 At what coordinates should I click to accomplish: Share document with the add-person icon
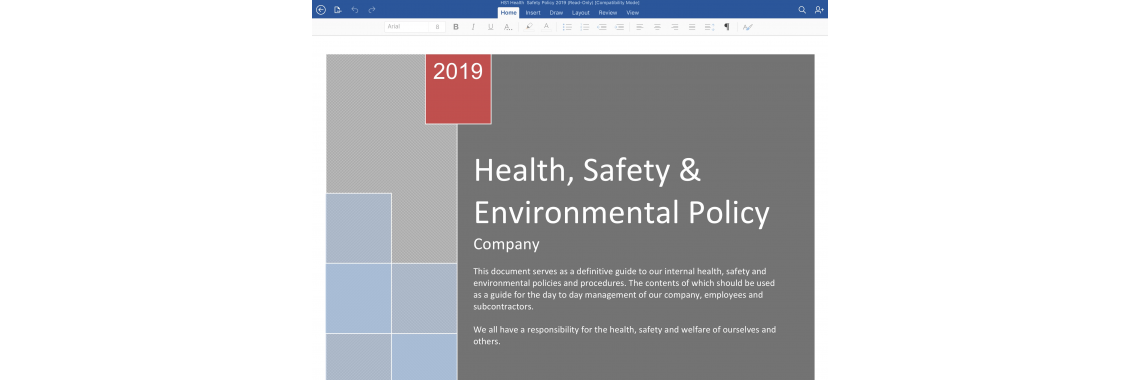pos(819,9)
